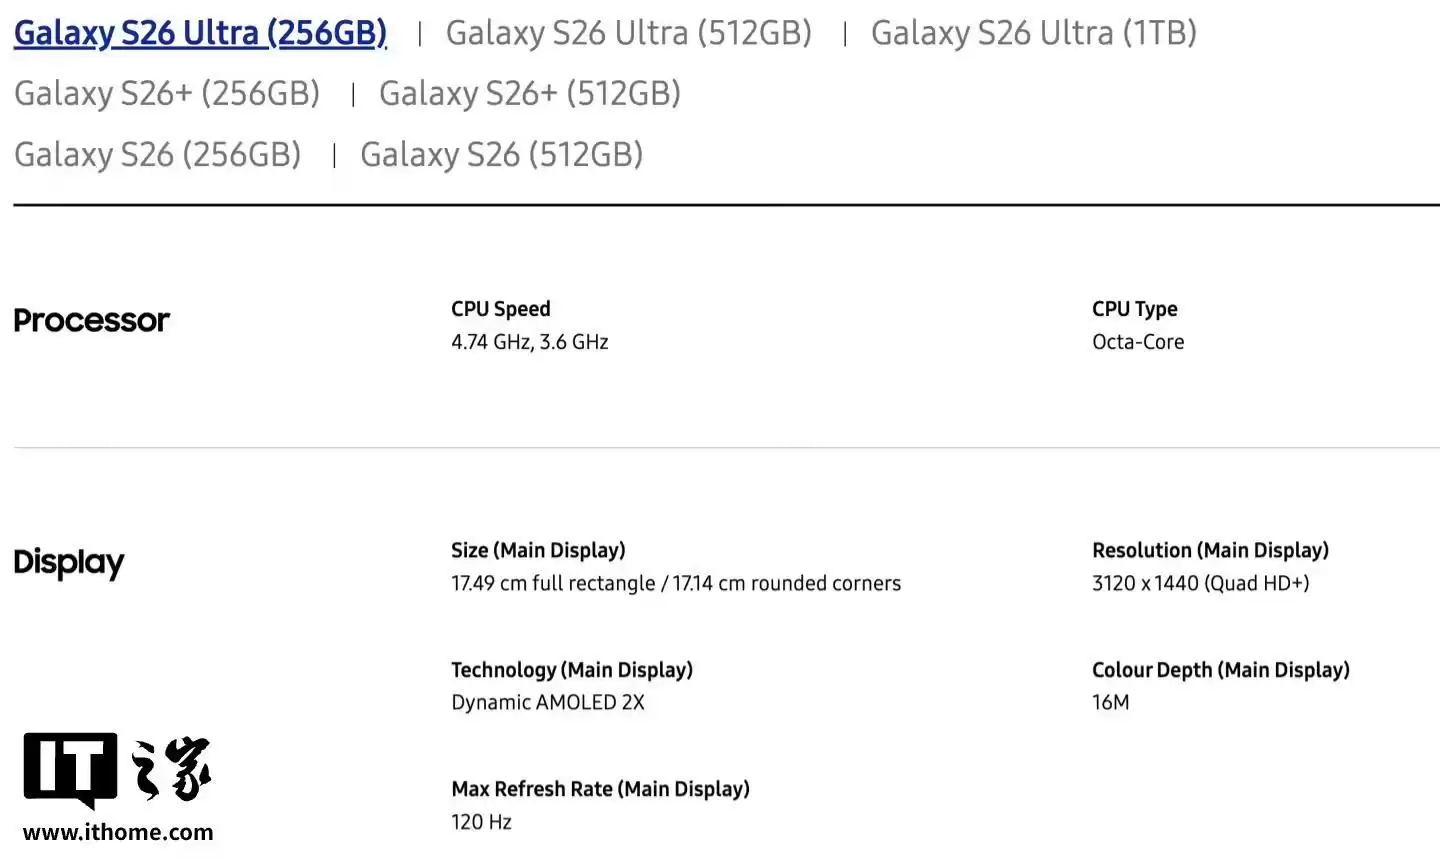The height and width of the screenshot is (859, 1440).
Task: Select the Size (Main Display) label
Action: coord(538,549)
